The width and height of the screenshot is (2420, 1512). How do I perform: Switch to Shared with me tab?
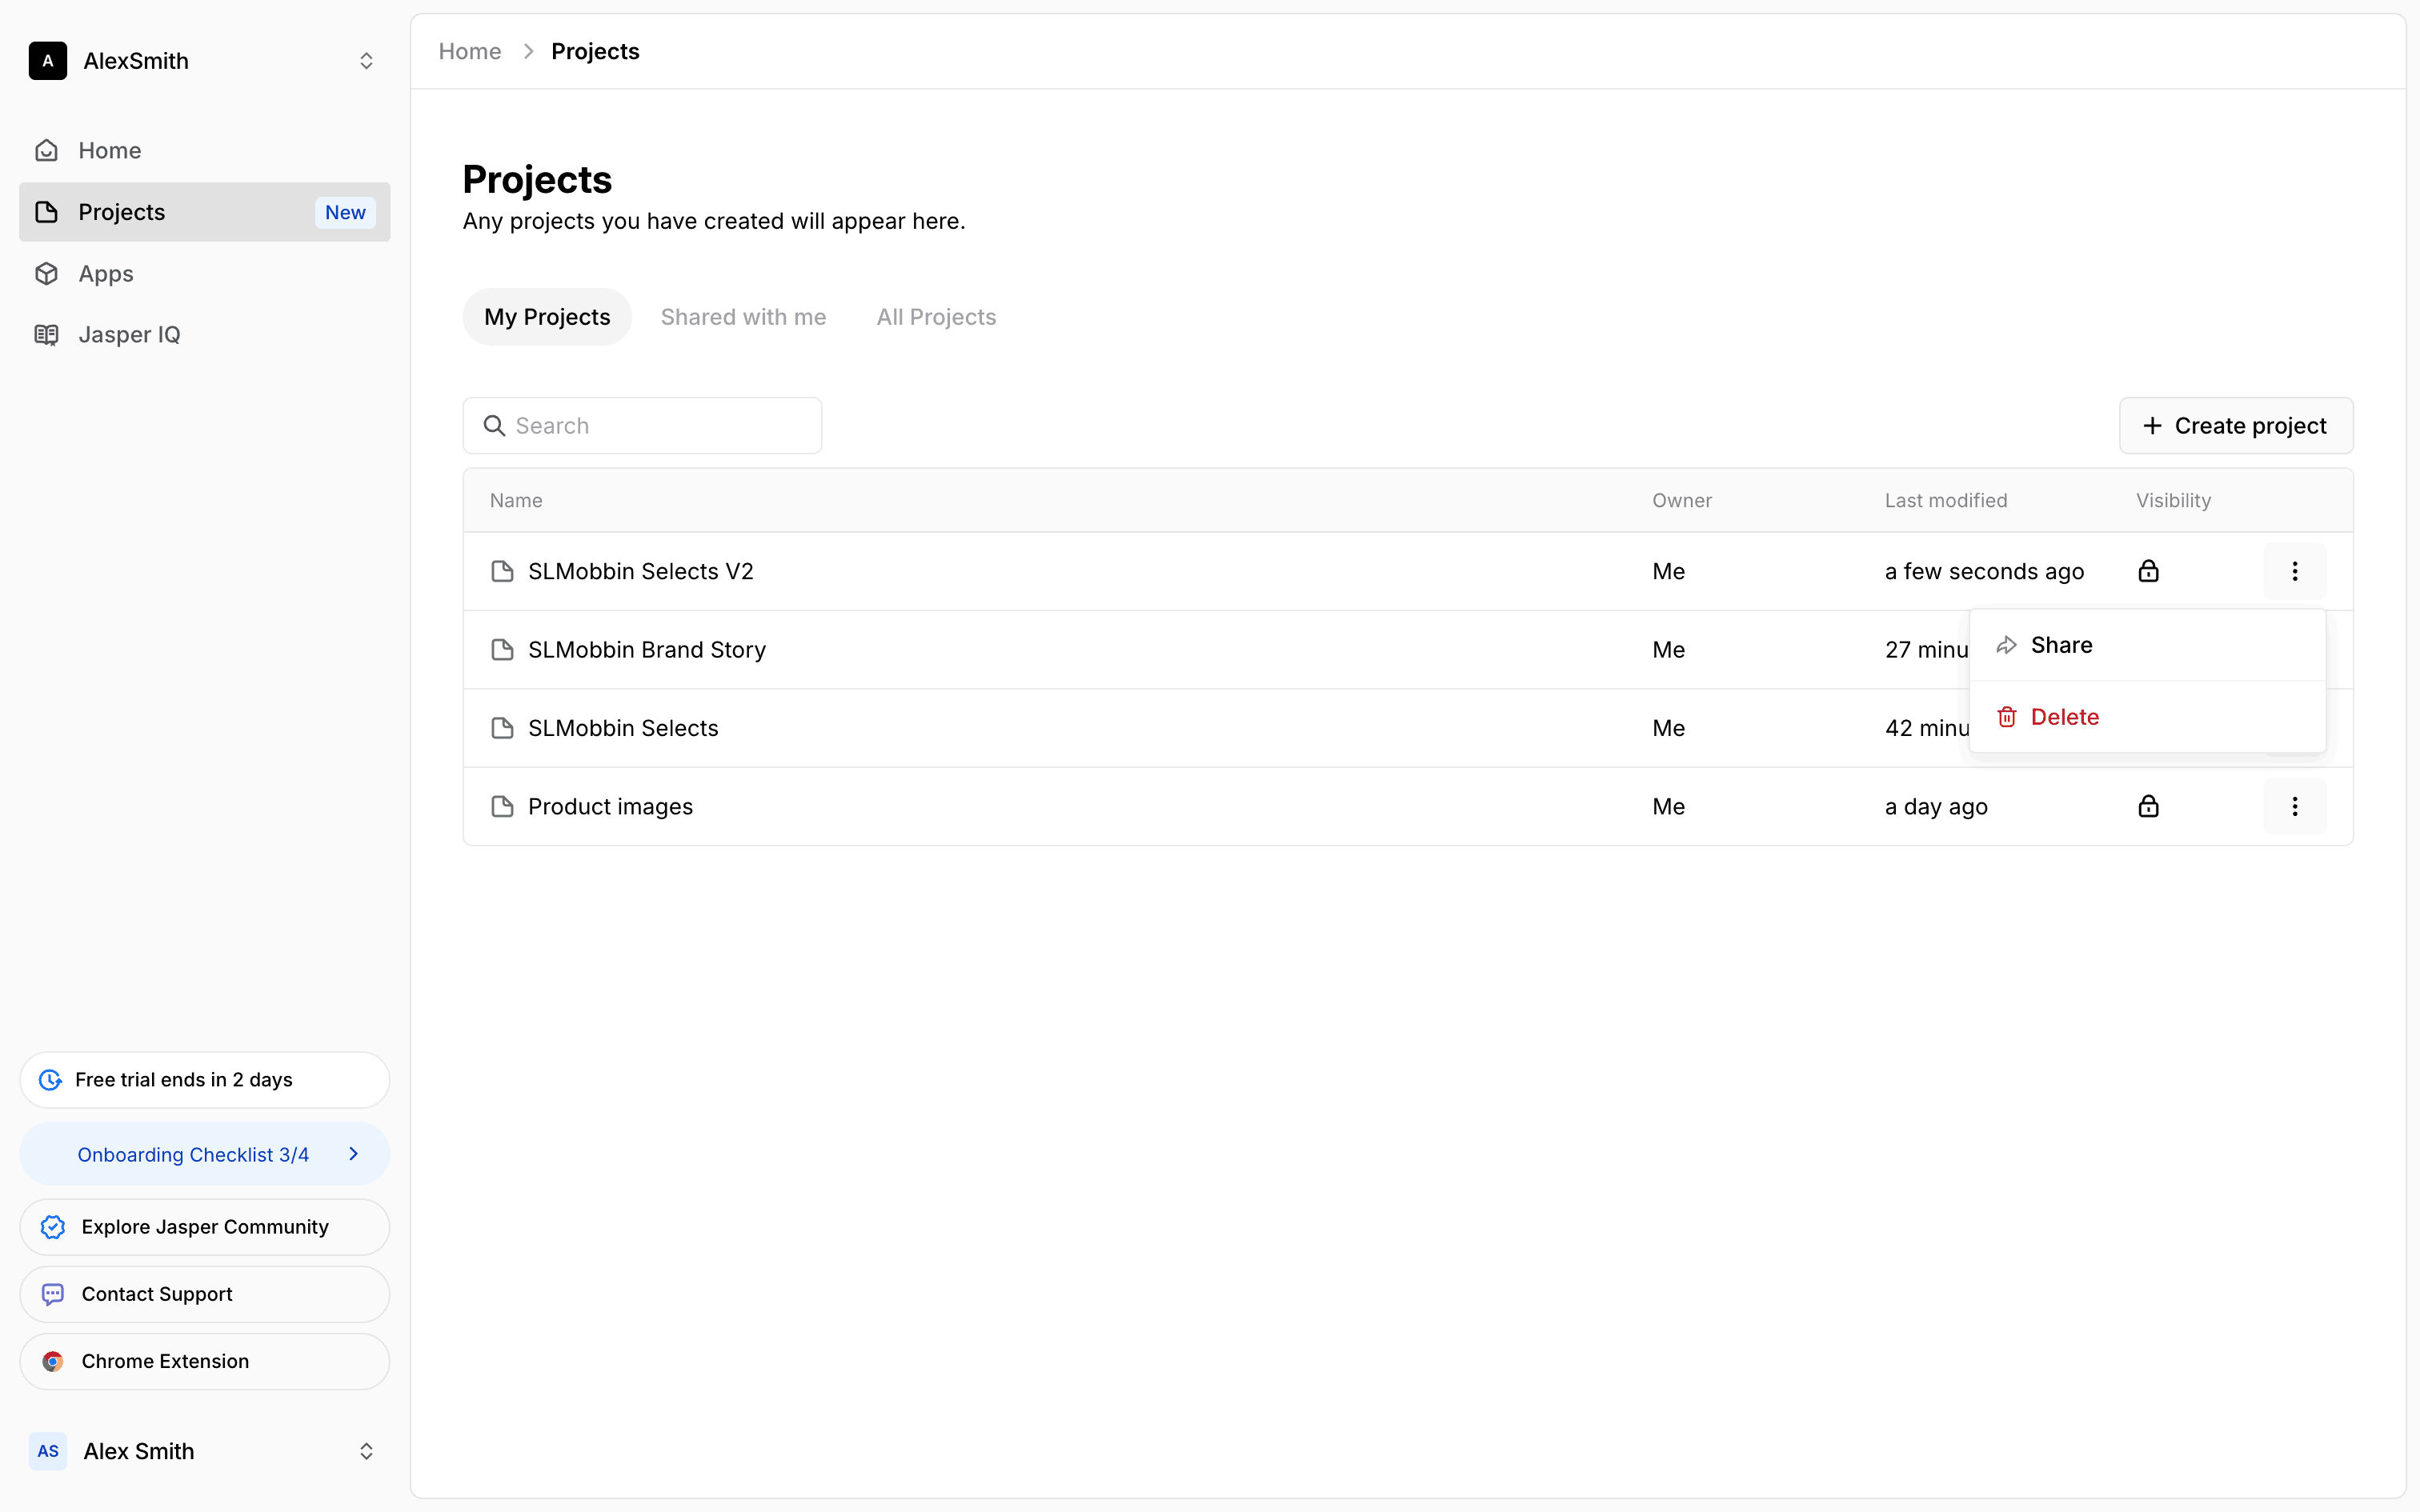coord(743,317)
